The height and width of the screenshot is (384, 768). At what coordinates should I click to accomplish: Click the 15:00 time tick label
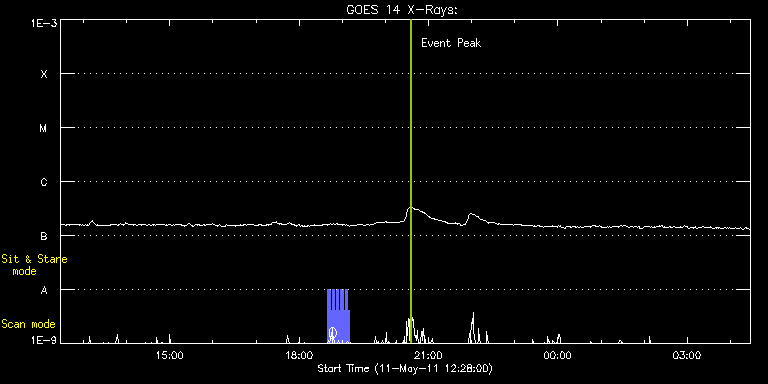click(x=169, y=355)
